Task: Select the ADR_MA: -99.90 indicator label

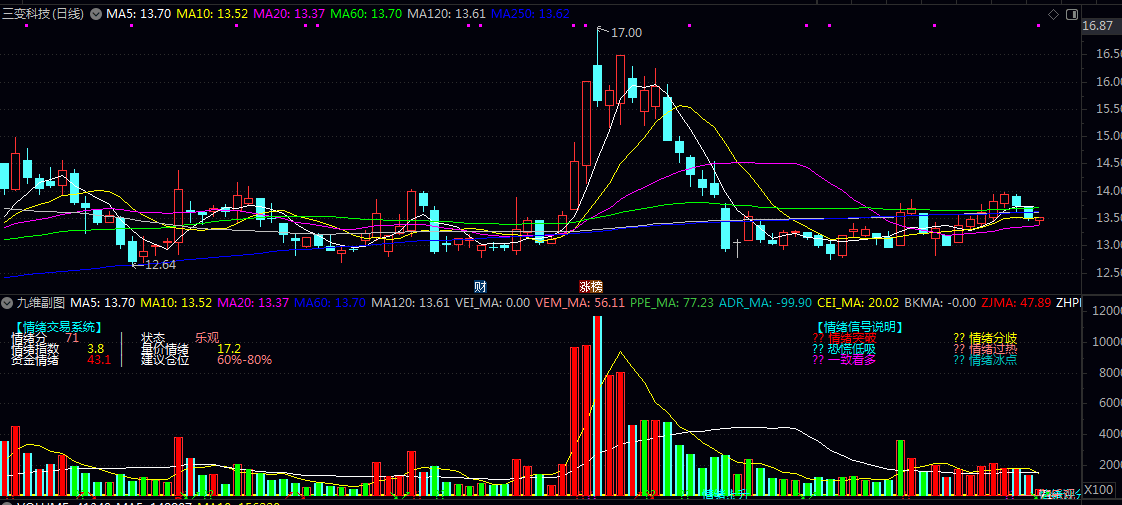Action: (x=766, y=303)
